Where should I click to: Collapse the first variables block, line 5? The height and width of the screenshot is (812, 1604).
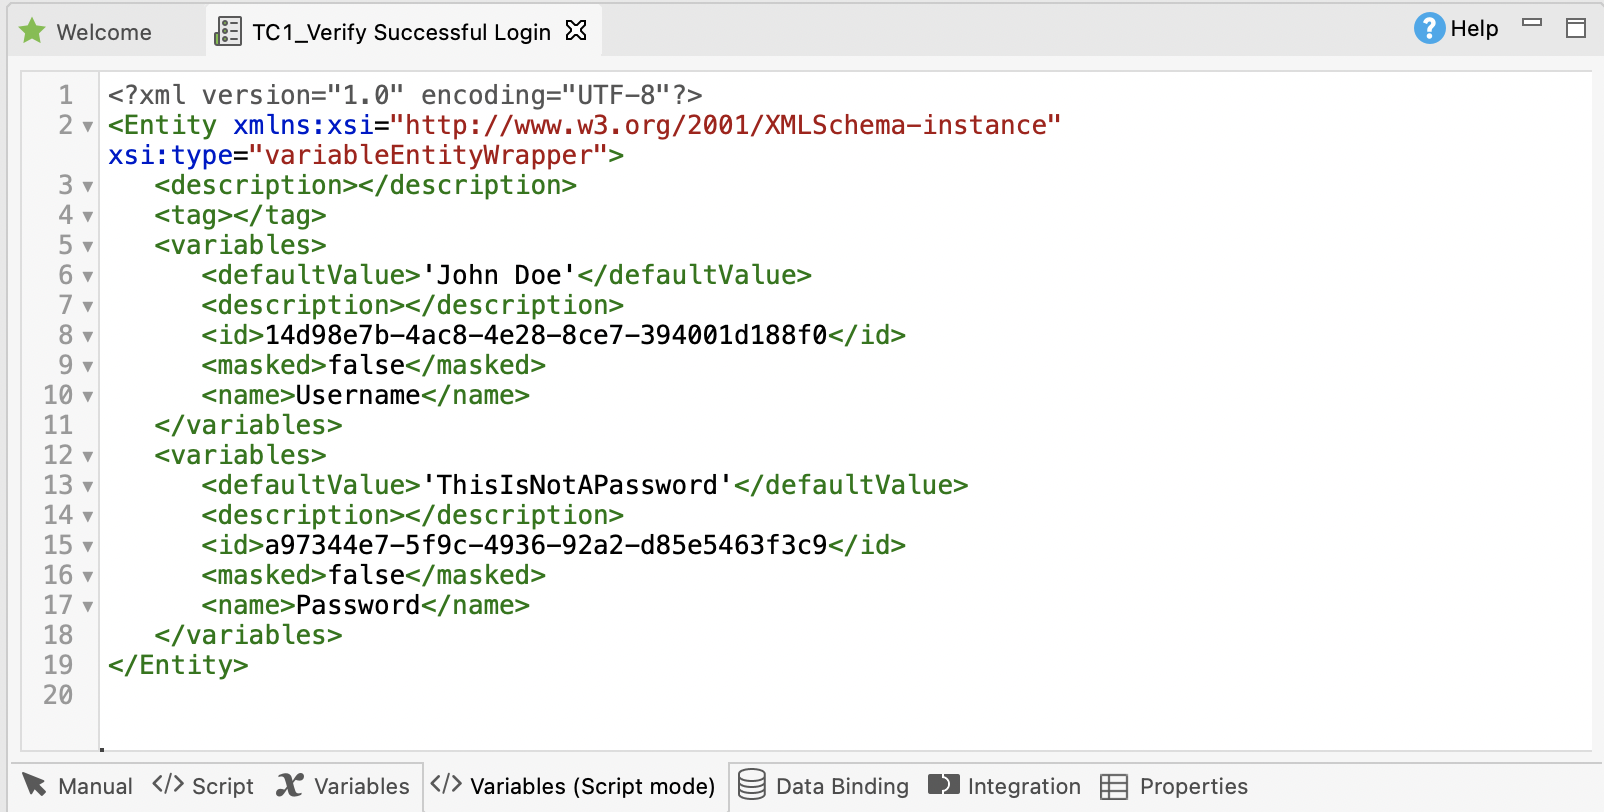[88, 247]
